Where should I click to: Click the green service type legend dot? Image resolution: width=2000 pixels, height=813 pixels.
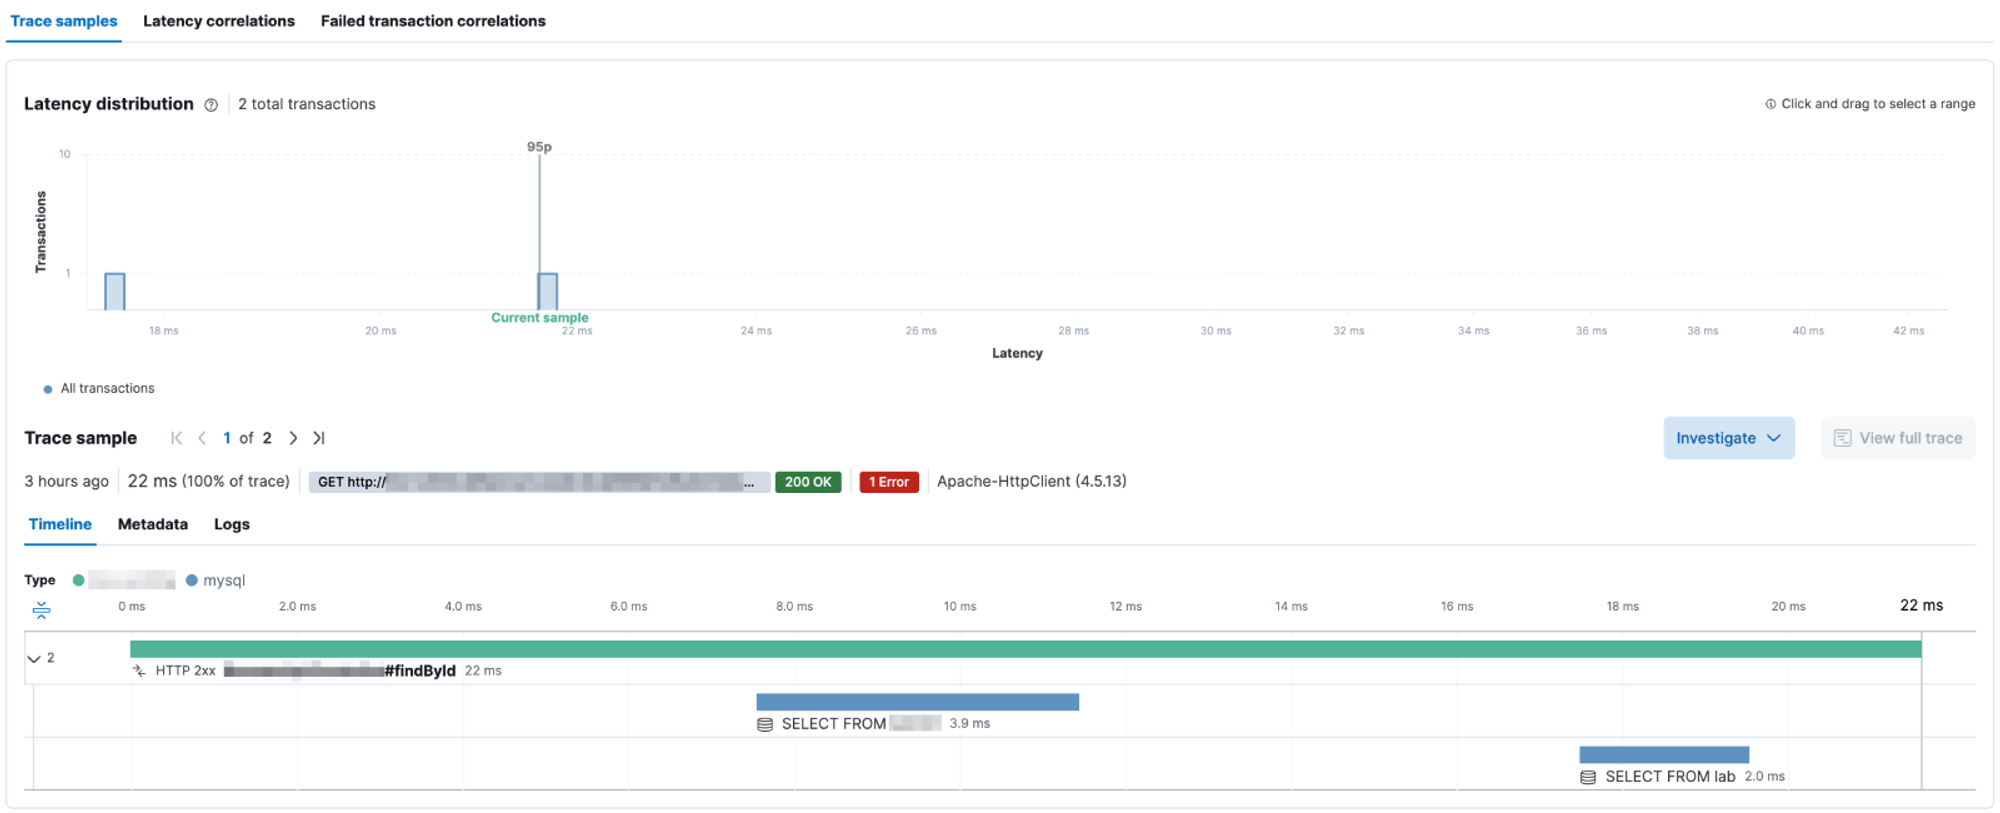click(x=78, y=580)
